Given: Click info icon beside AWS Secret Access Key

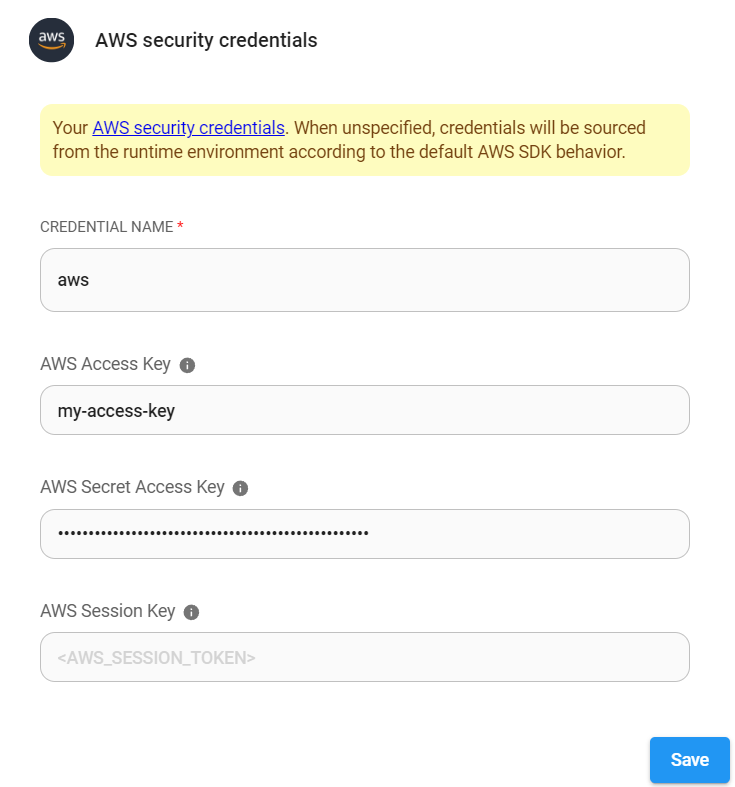Looking at the screenshot, I should pos(240,488).
